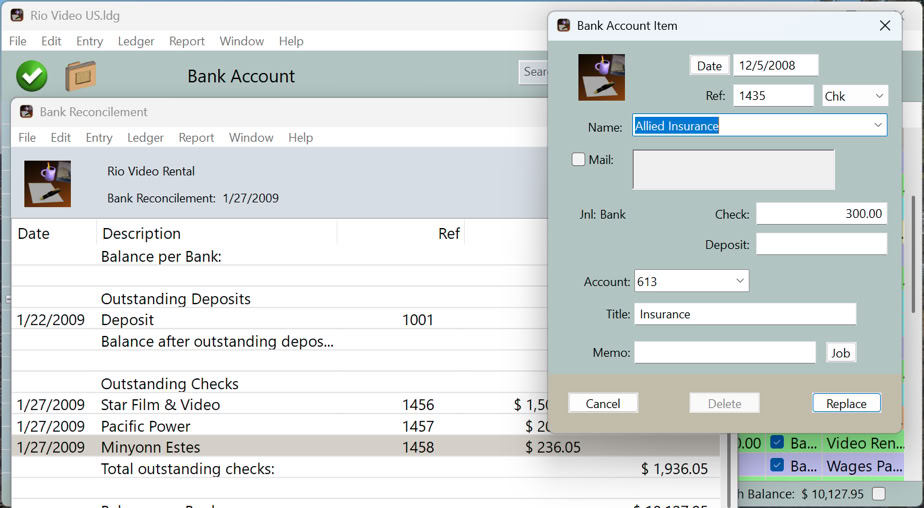
Task: Click the Ref field showing 1435
Action: (x=773, y=95)
